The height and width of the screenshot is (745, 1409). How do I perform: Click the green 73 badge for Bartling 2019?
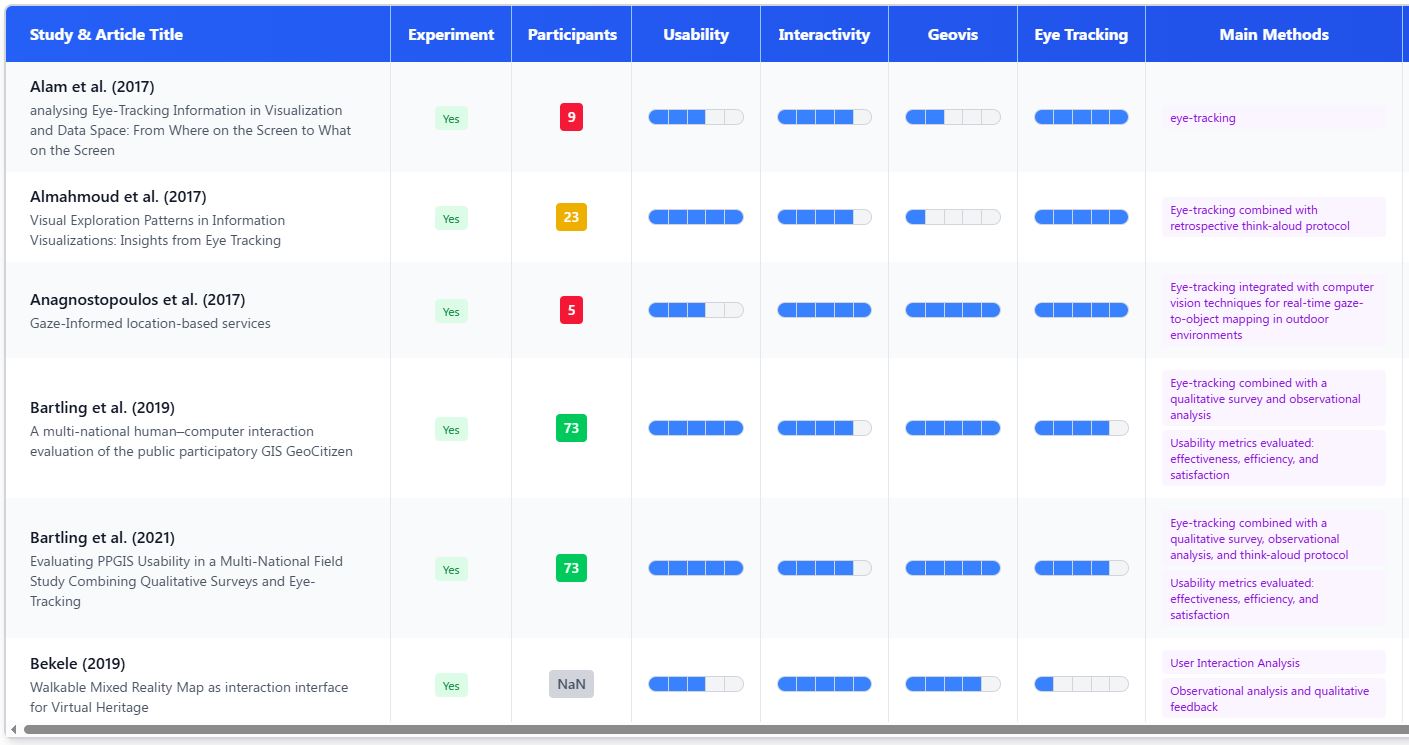pos(571,428)
